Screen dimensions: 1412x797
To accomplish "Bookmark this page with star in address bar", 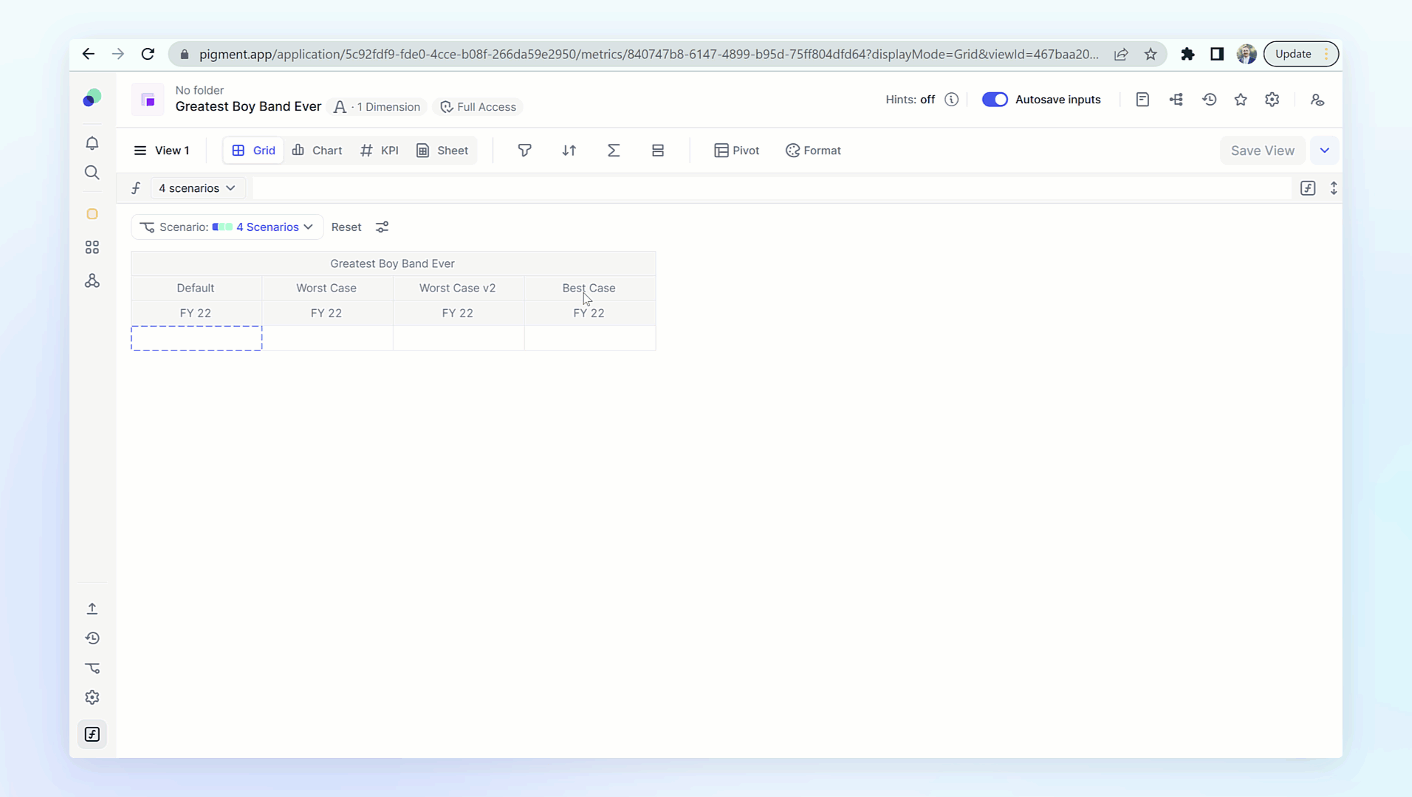I will 1151,54.
